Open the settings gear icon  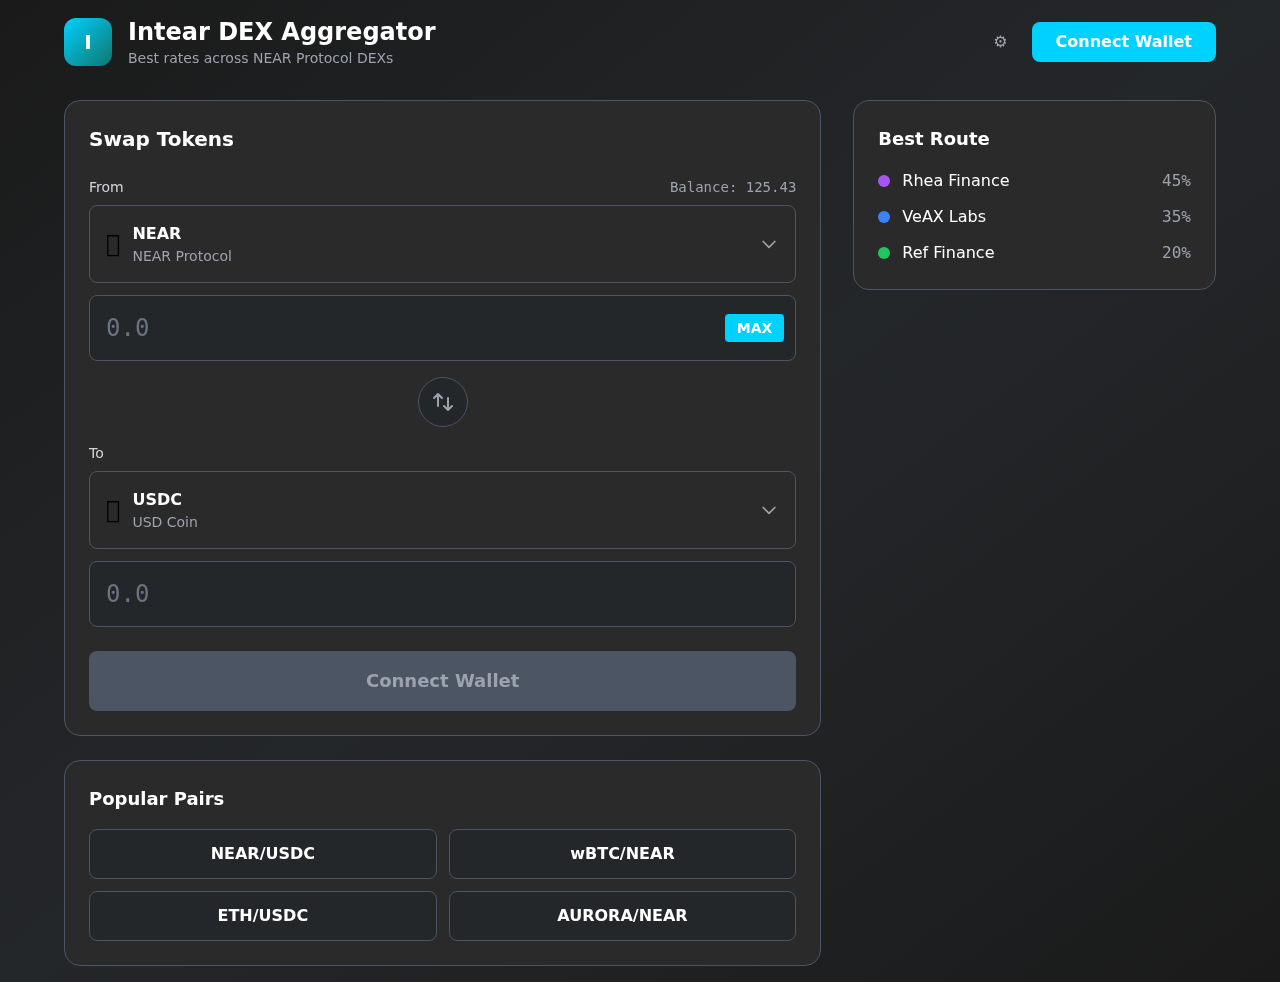pos(999,41)
